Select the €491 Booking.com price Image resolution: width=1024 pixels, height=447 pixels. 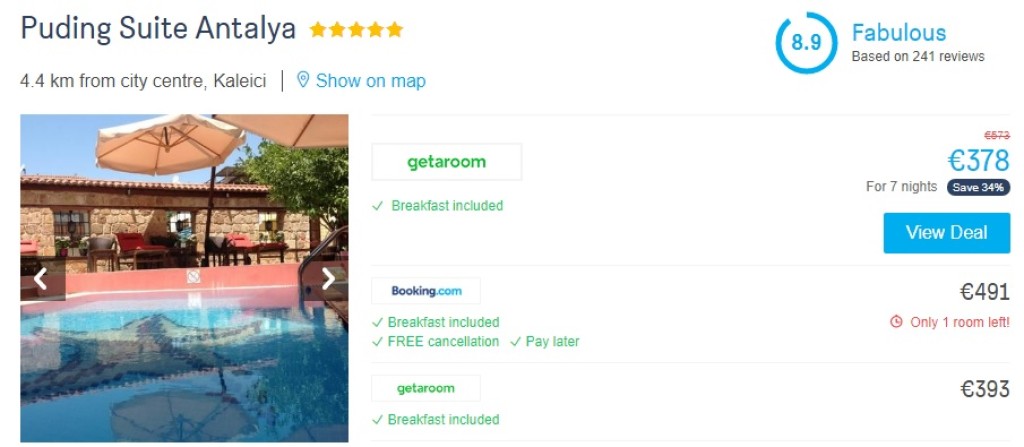(x=984, y=292)
